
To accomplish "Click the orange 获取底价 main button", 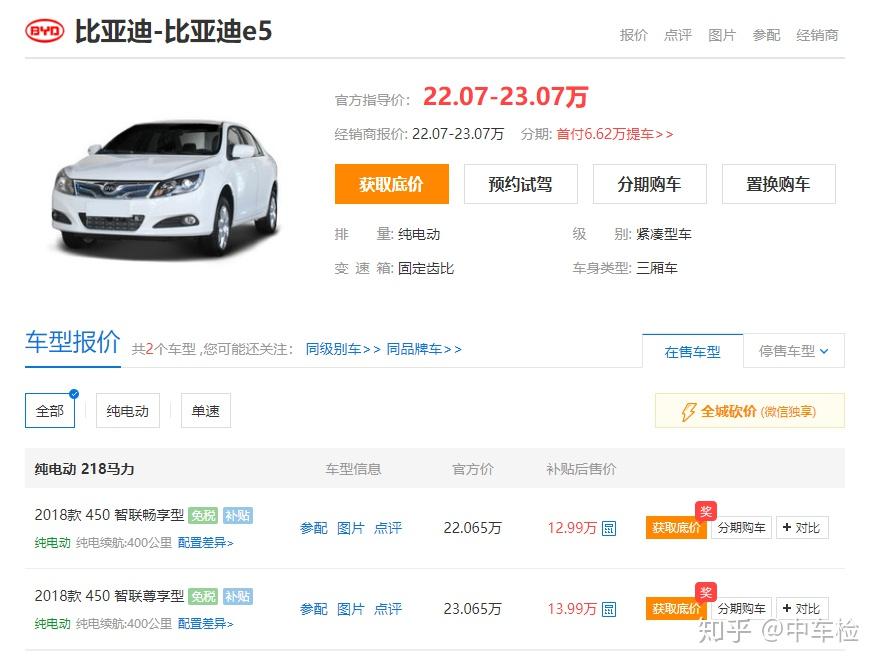I will 392,184.
